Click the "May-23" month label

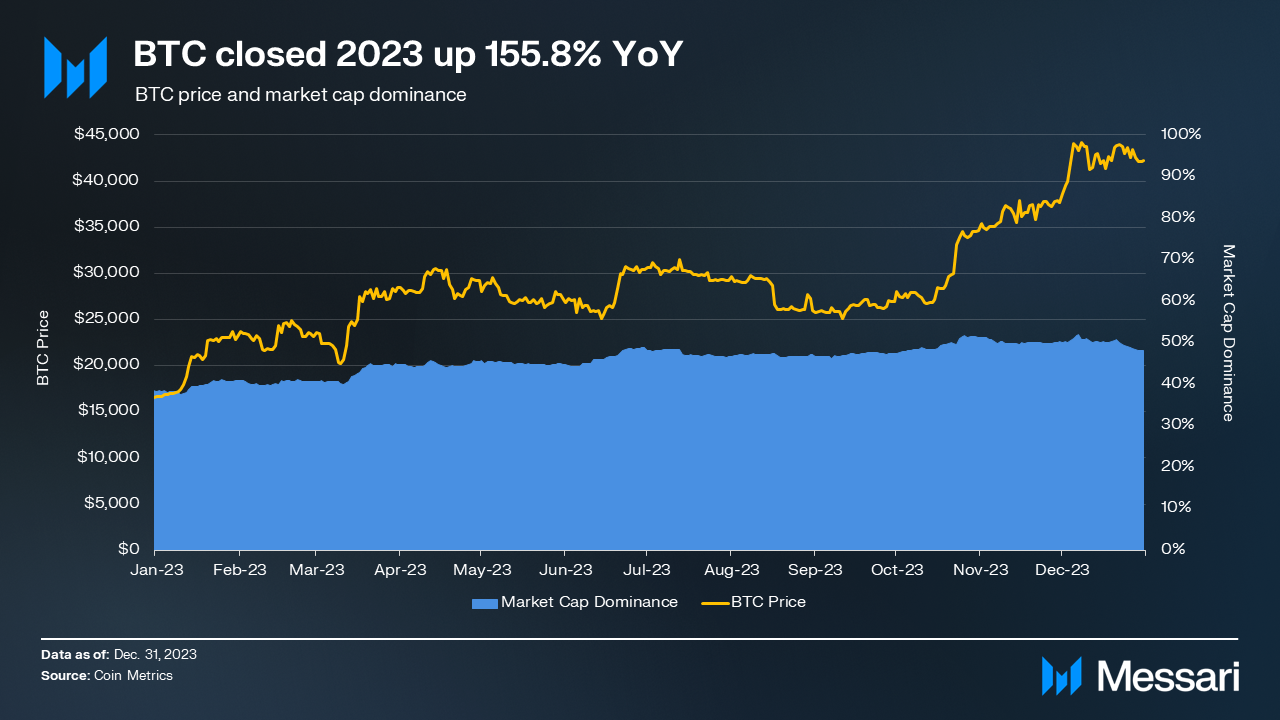tap(481, 570)
